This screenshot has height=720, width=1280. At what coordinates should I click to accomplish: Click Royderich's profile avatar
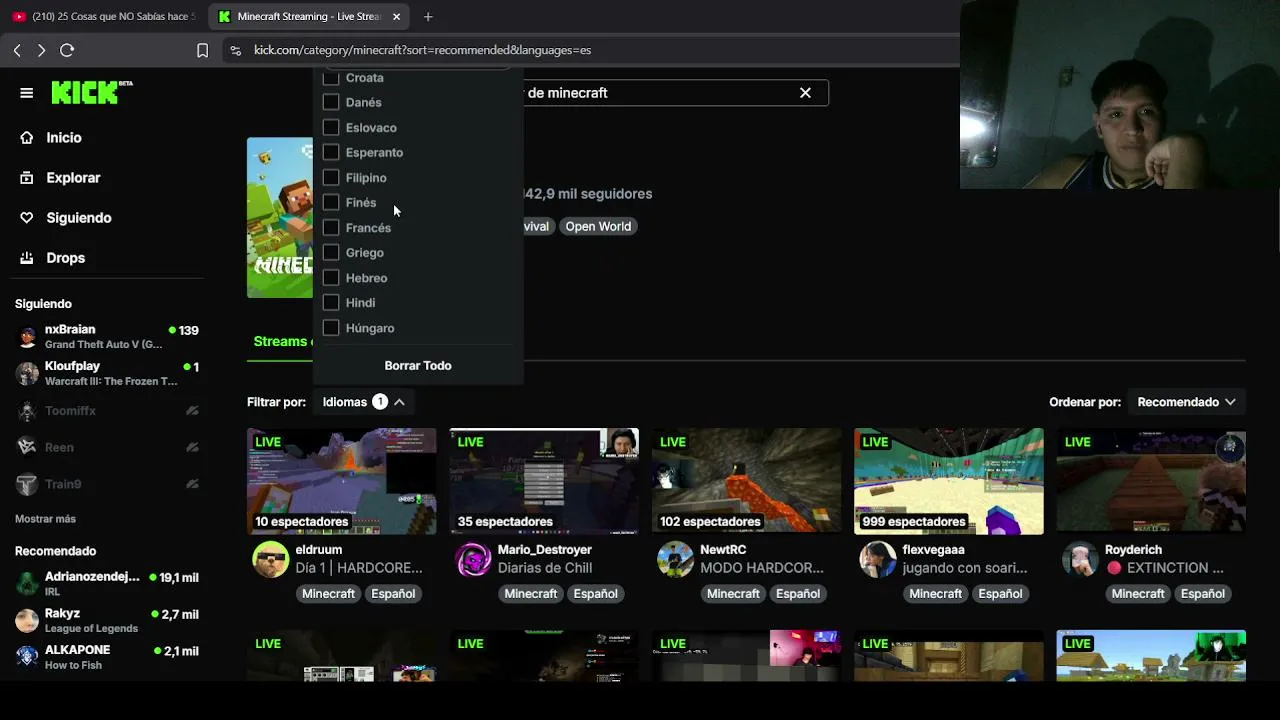coord(1080,560)
